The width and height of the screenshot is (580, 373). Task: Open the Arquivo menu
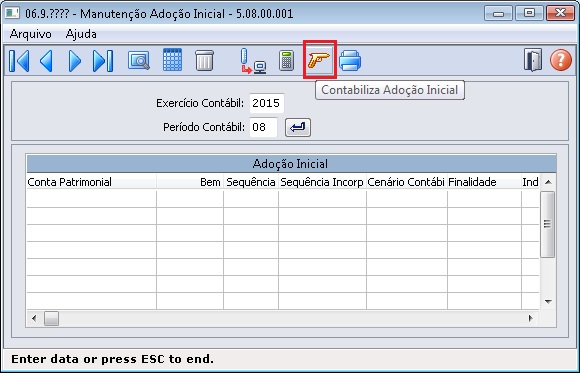tap(31, 34)
